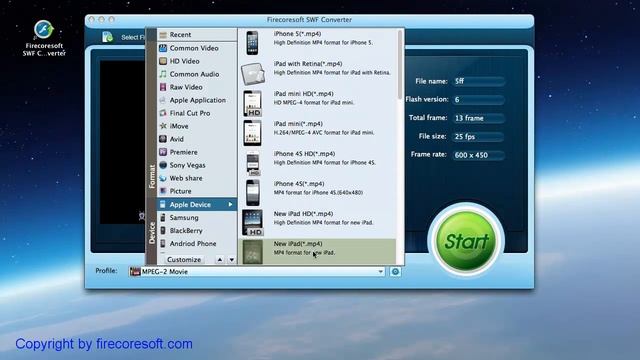Viewport: 640px width, 360px height.
Task: Click the iMove star icon
Action: click(163, 126)
